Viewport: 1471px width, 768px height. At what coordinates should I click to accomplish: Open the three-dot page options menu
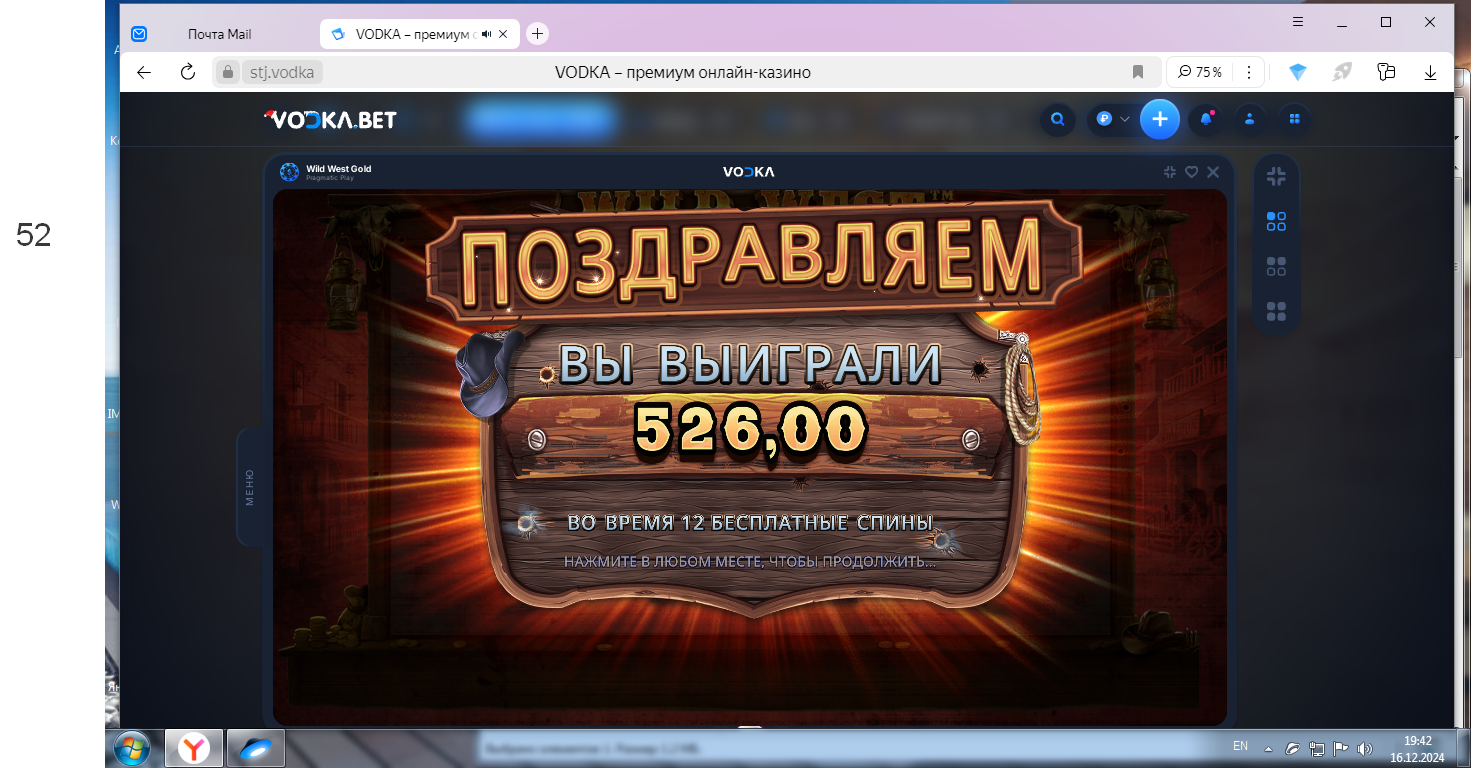click(x=1248, y=72)
